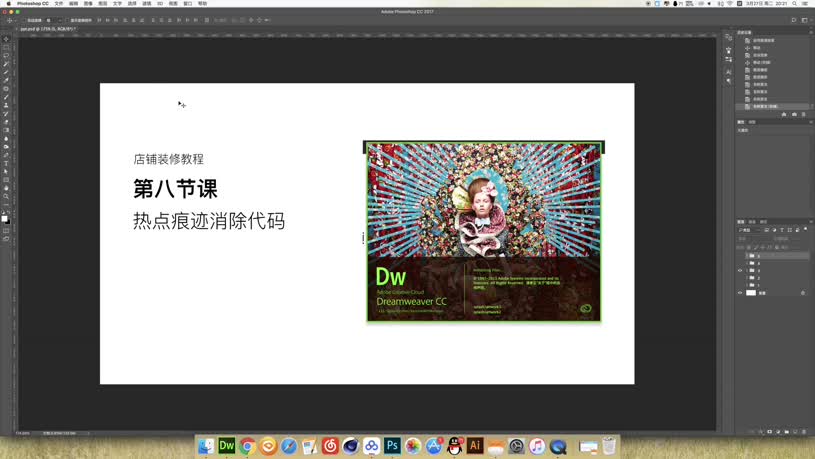Image resolution: width=815 pixels, height=459 pixels.
Task: Select the Crop tool
Action: coord(6,72)
